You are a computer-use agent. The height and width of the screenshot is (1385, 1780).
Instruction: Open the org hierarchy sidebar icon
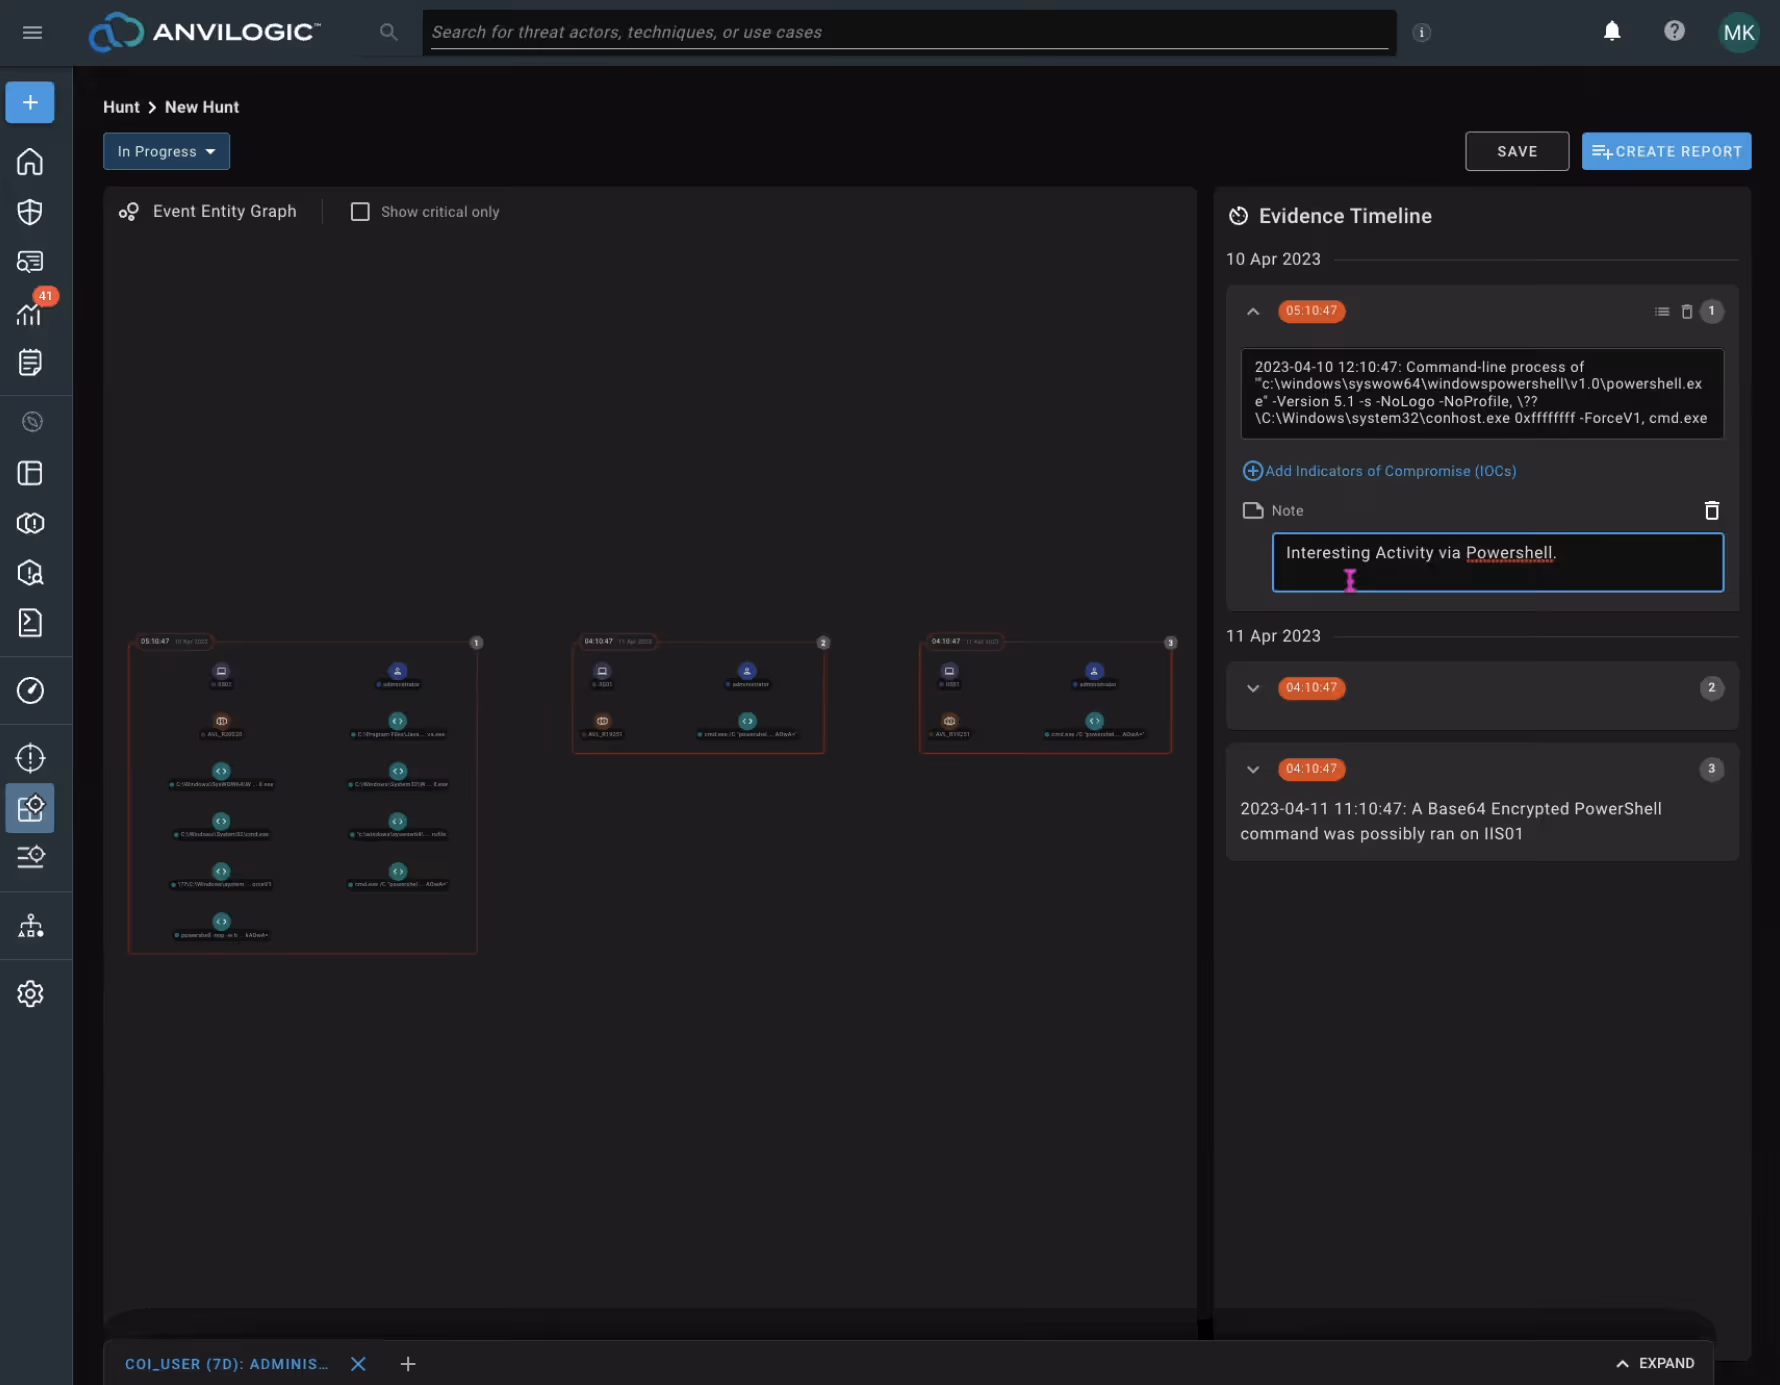point(30,926)
